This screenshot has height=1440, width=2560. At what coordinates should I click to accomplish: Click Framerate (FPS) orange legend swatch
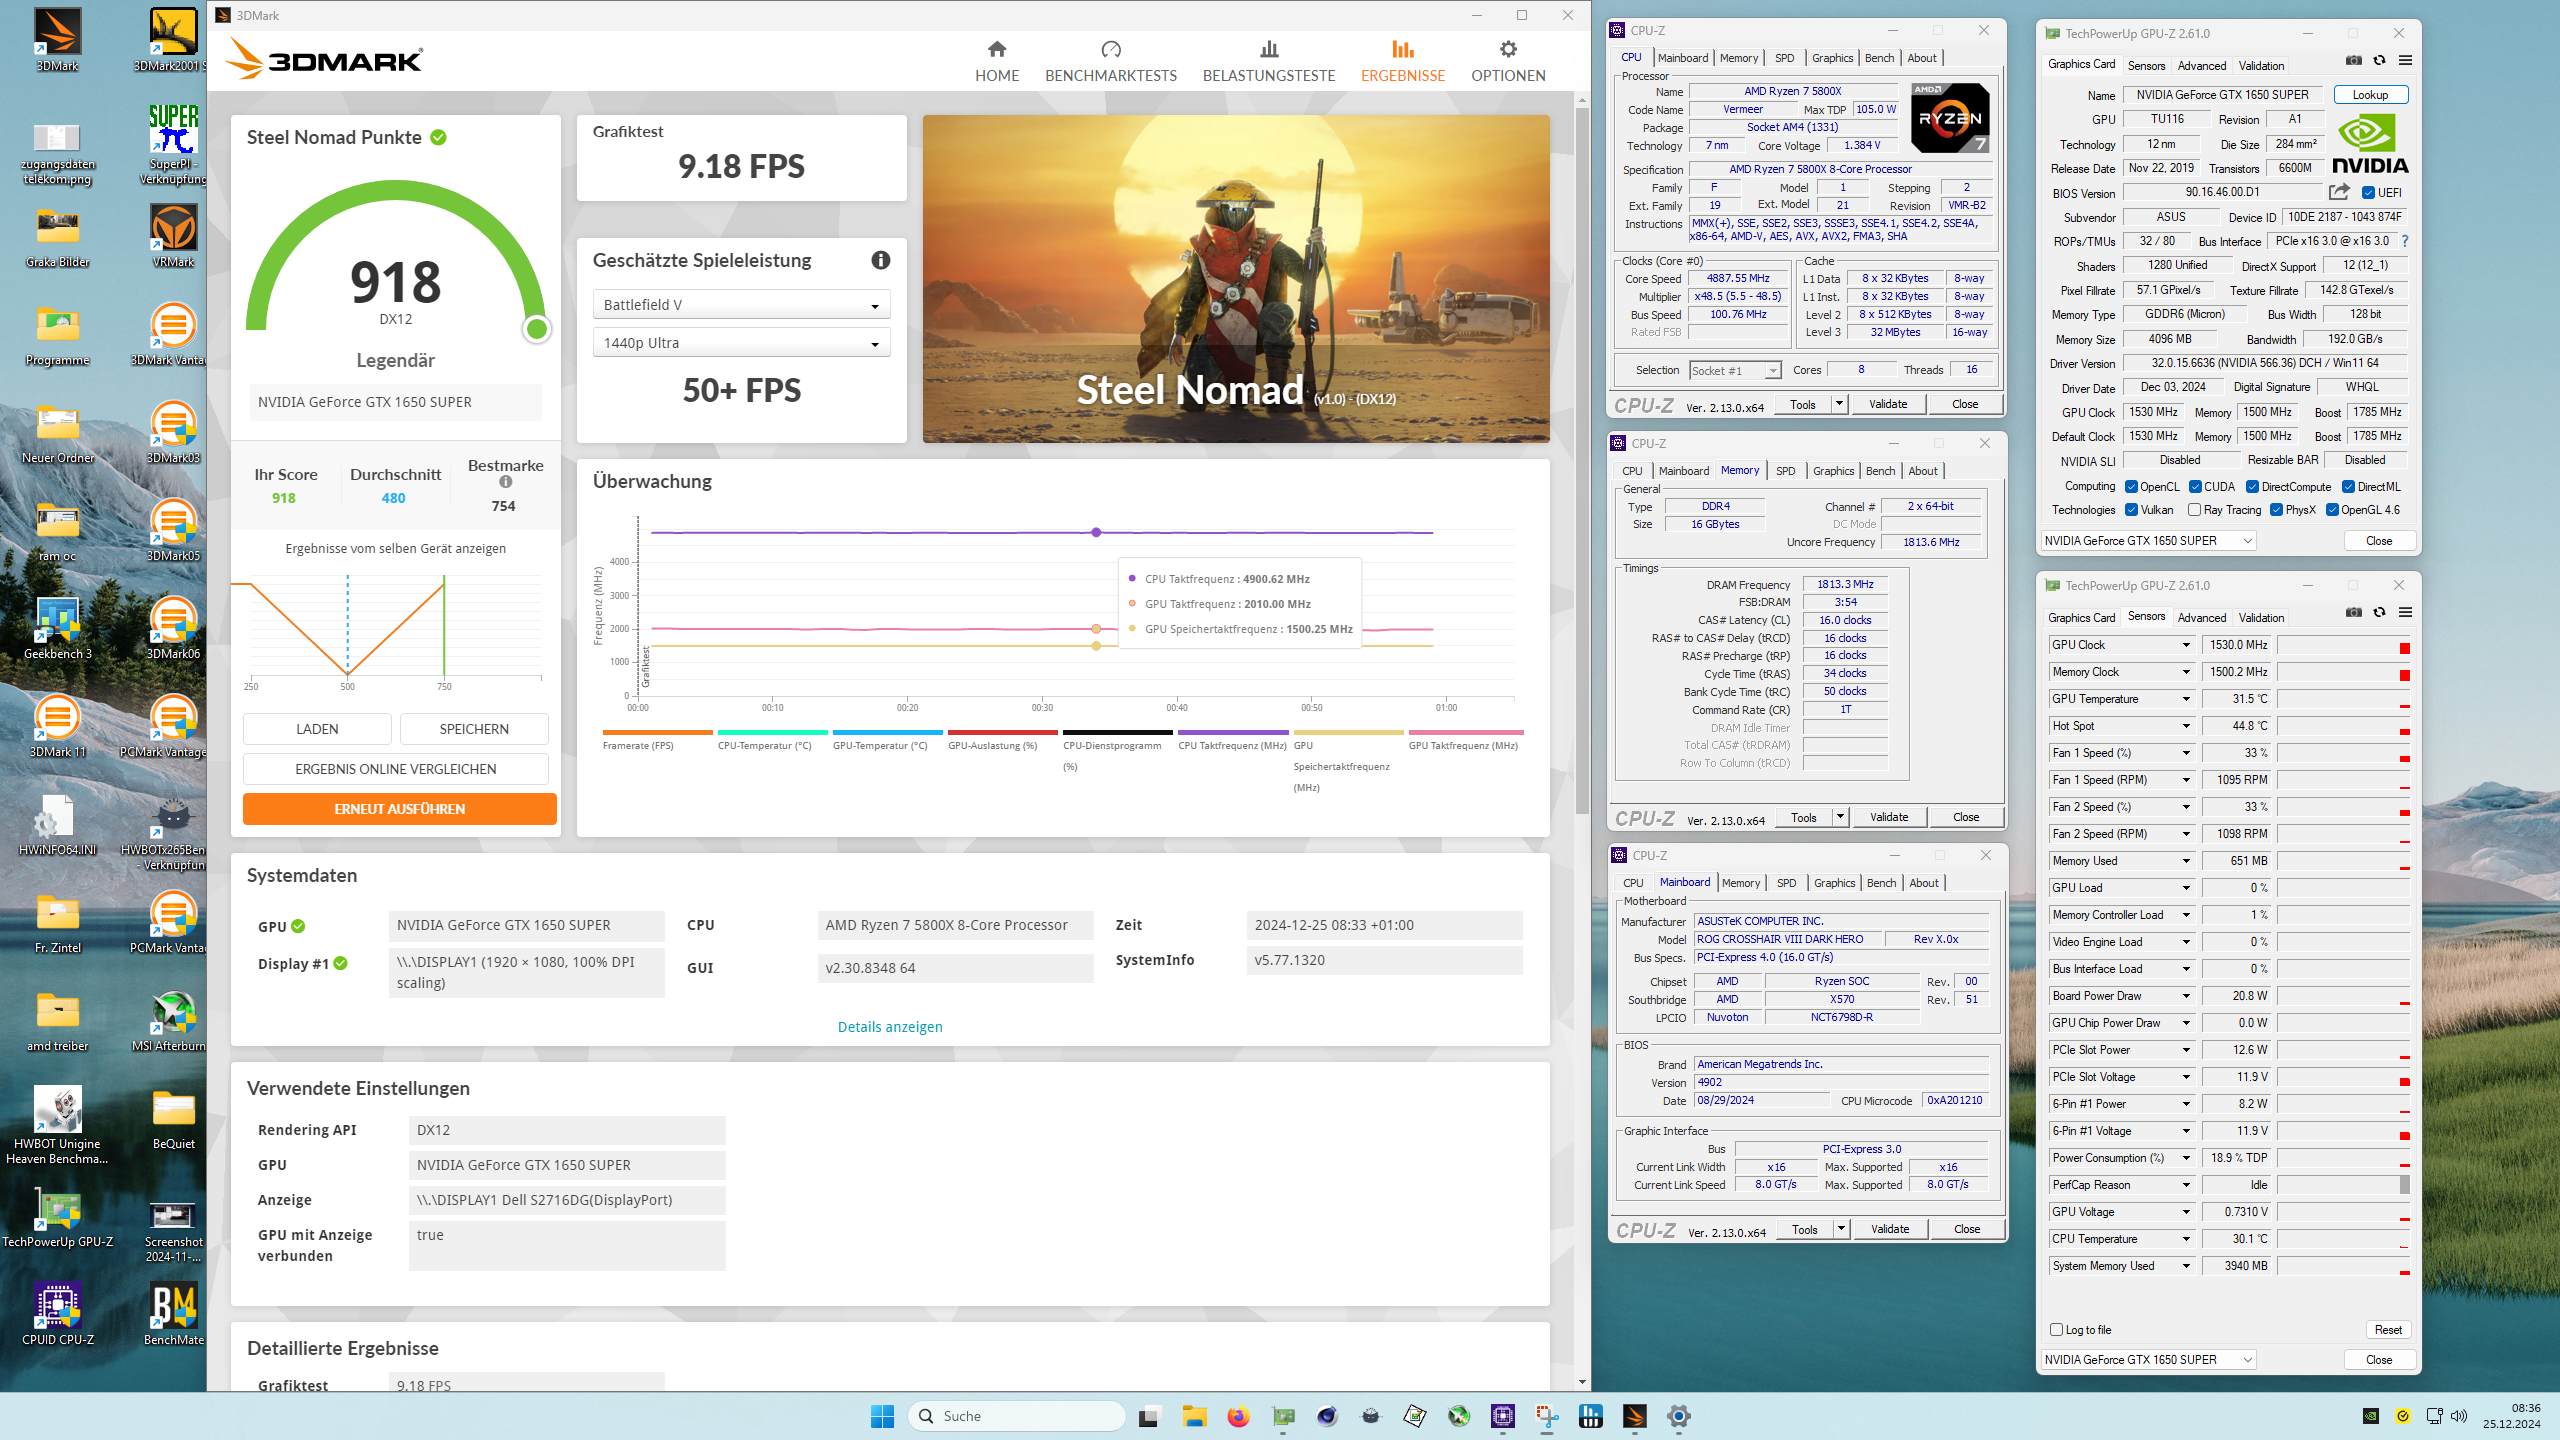(x=657, y=732)
